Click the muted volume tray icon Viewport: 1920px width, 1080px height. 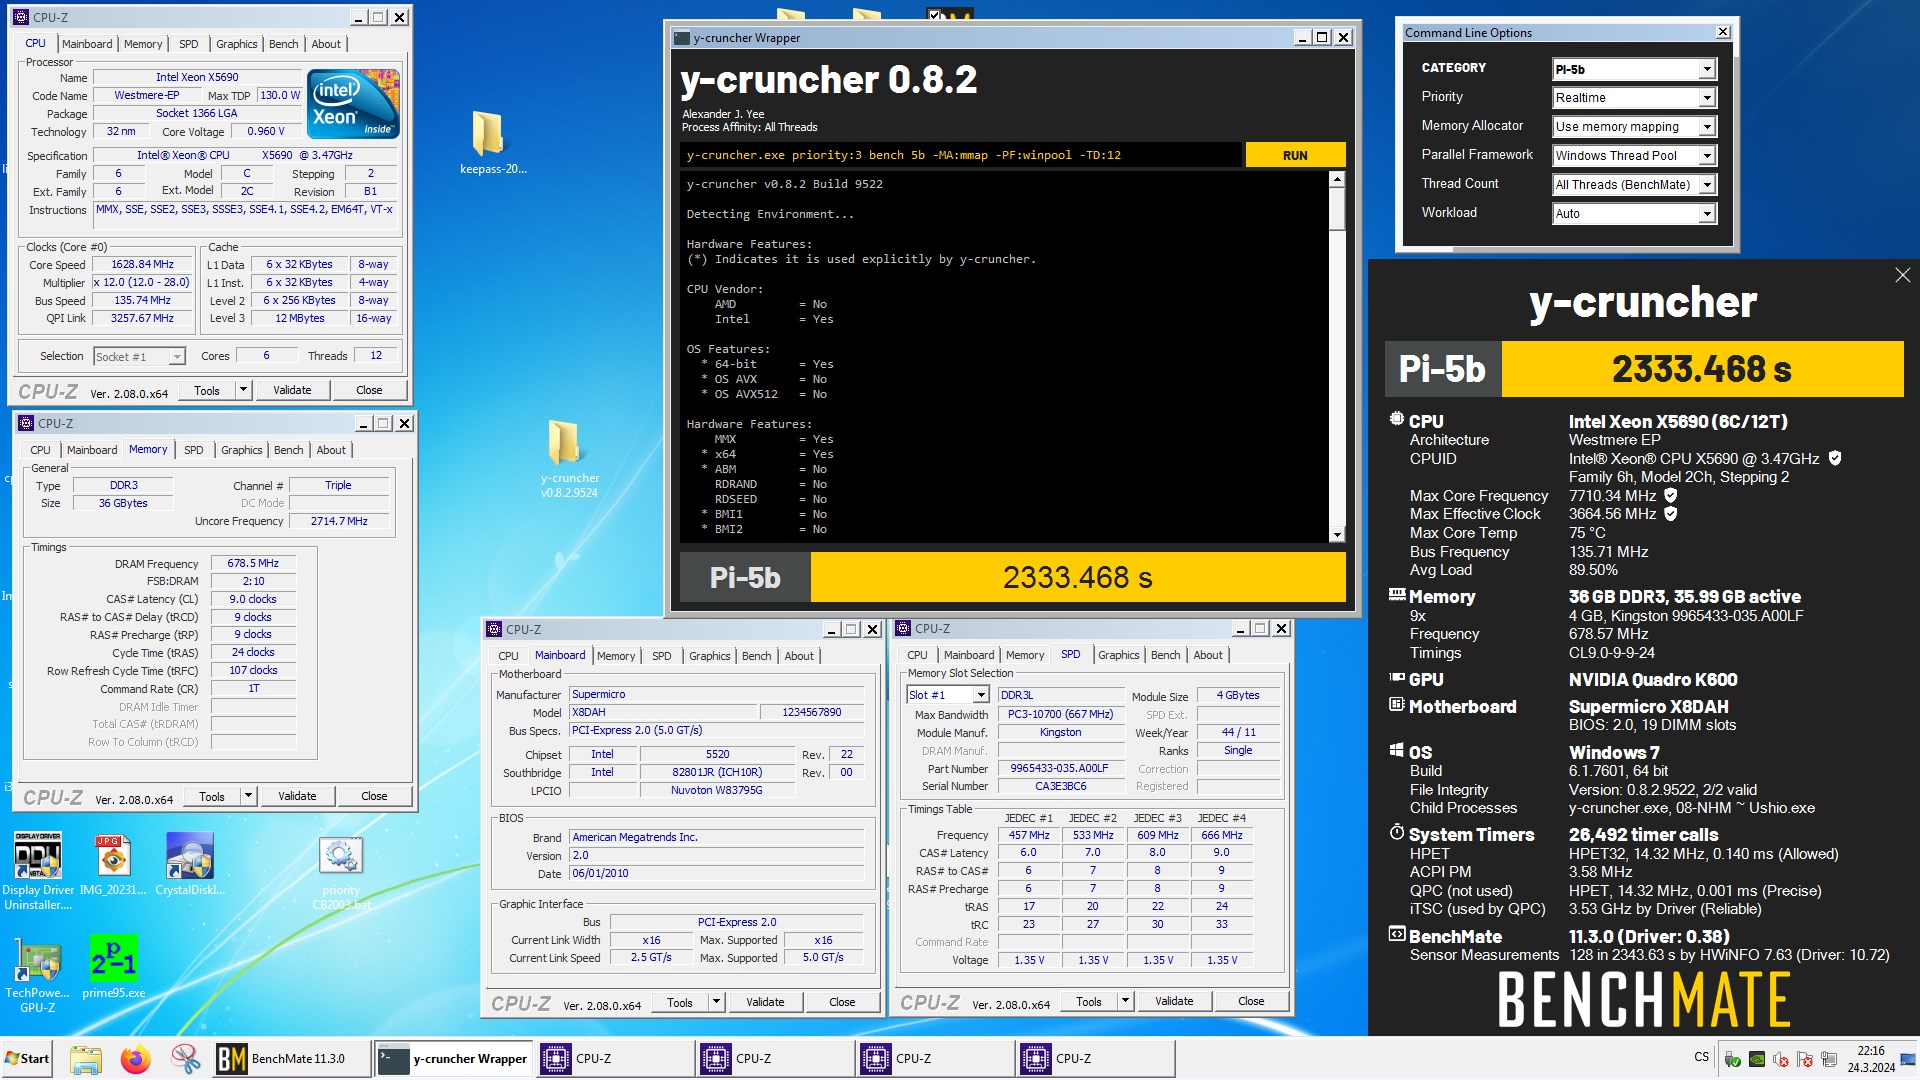point(1781,1059)
